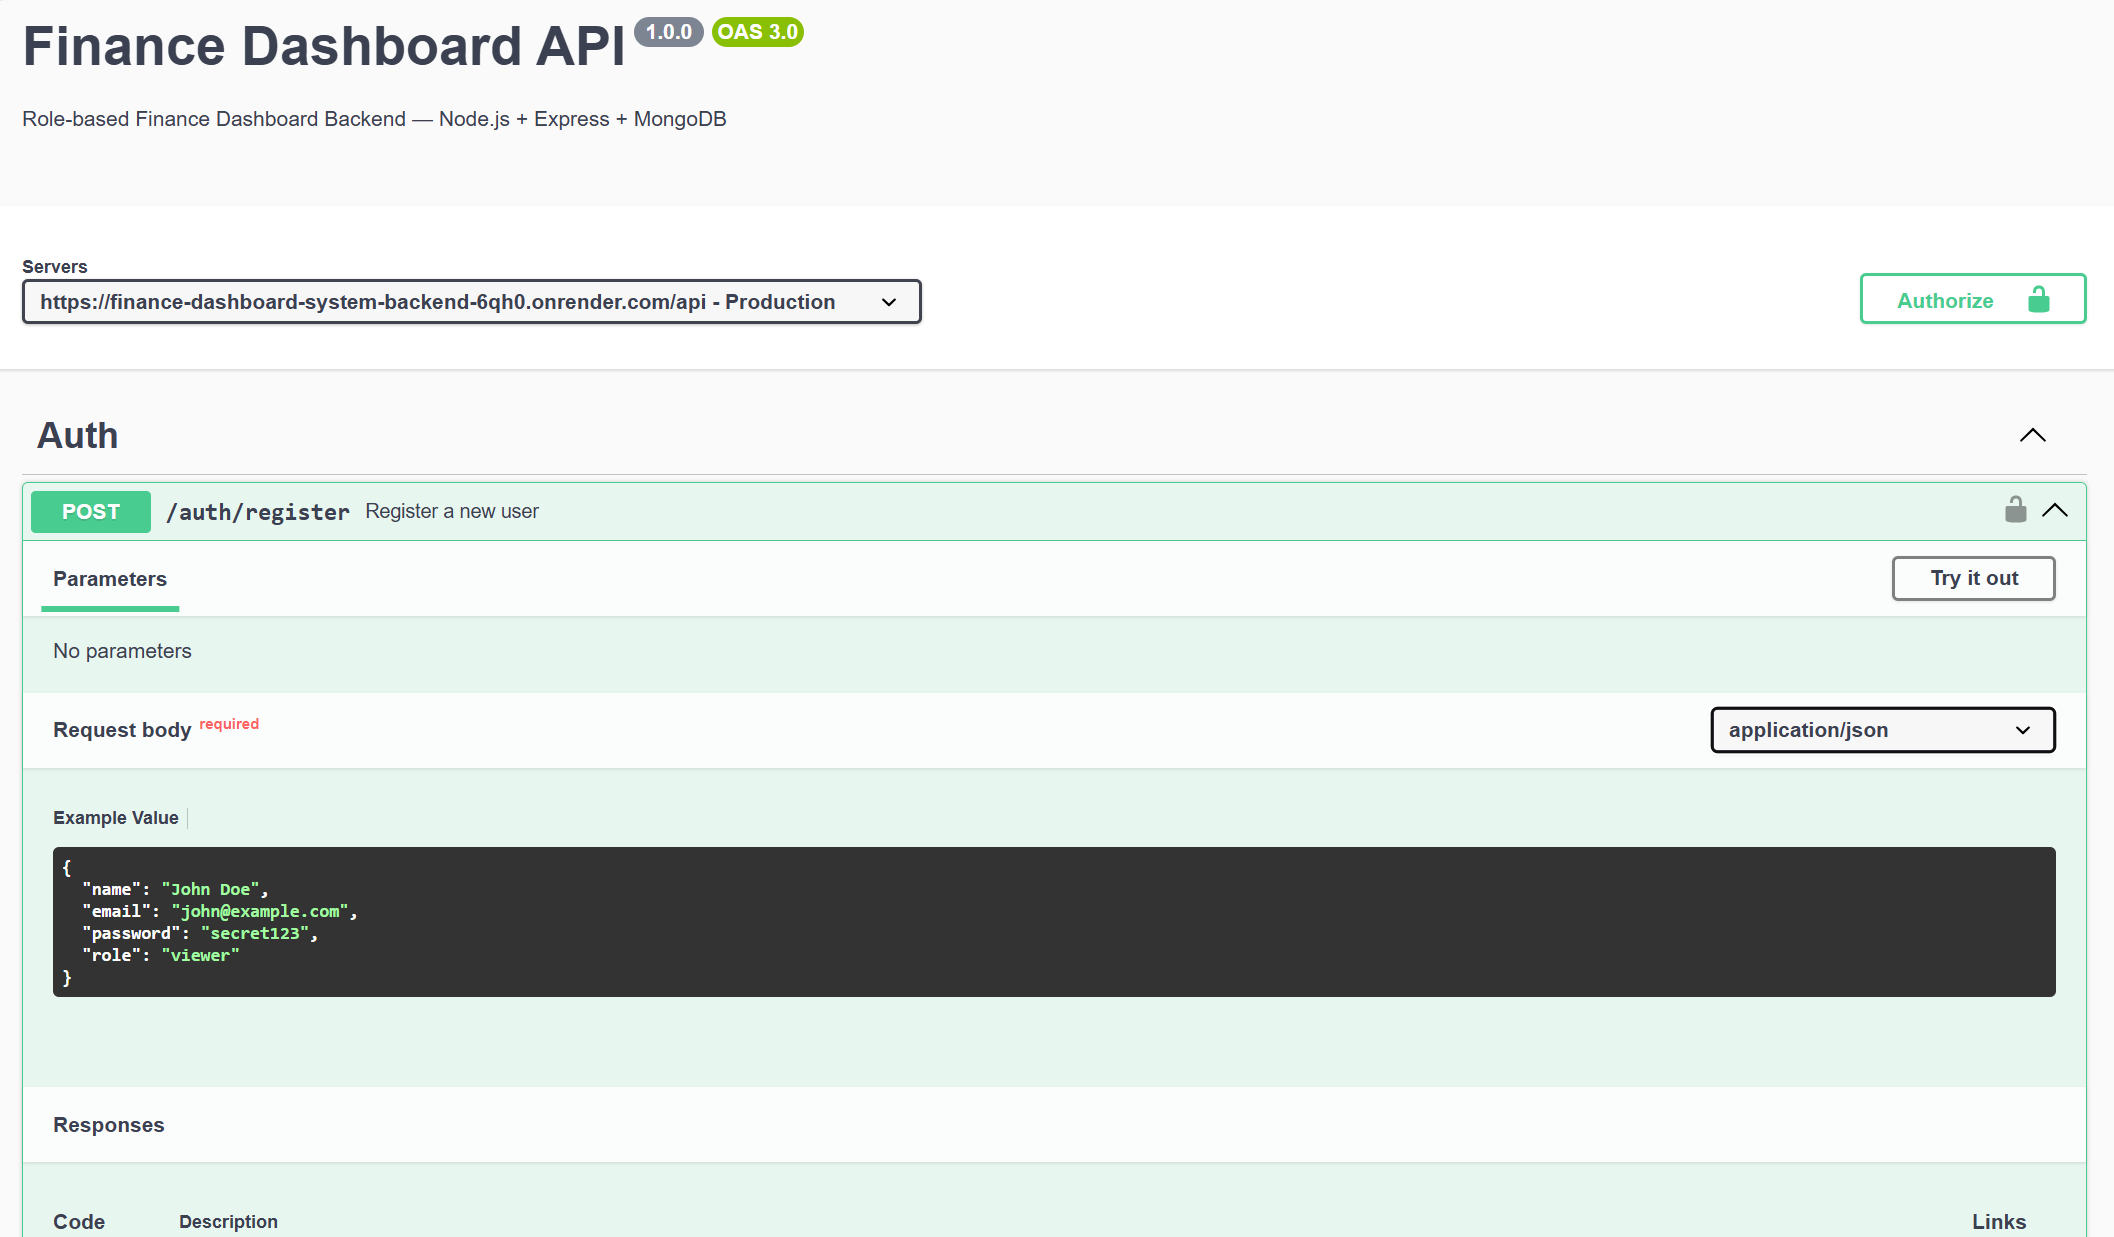Collapse the Auth section using its chevron
2114x1237 pixels.
point(2032,435)
